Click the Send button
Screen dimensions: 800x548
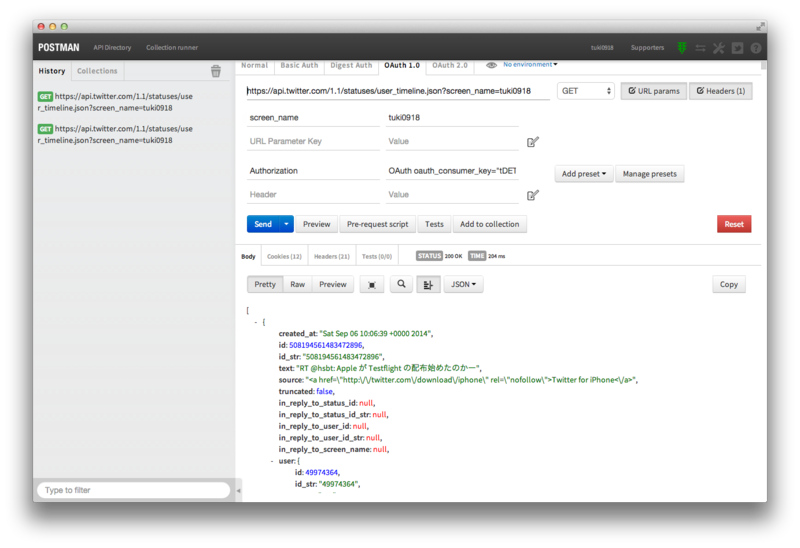(x=263, y=224)
